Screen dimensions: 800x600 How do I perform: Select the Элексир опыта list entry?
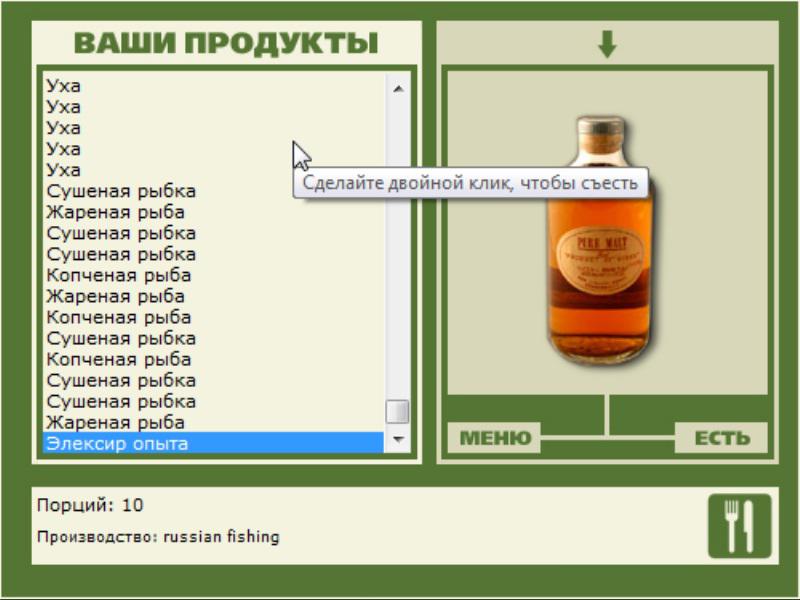point(213,443)
